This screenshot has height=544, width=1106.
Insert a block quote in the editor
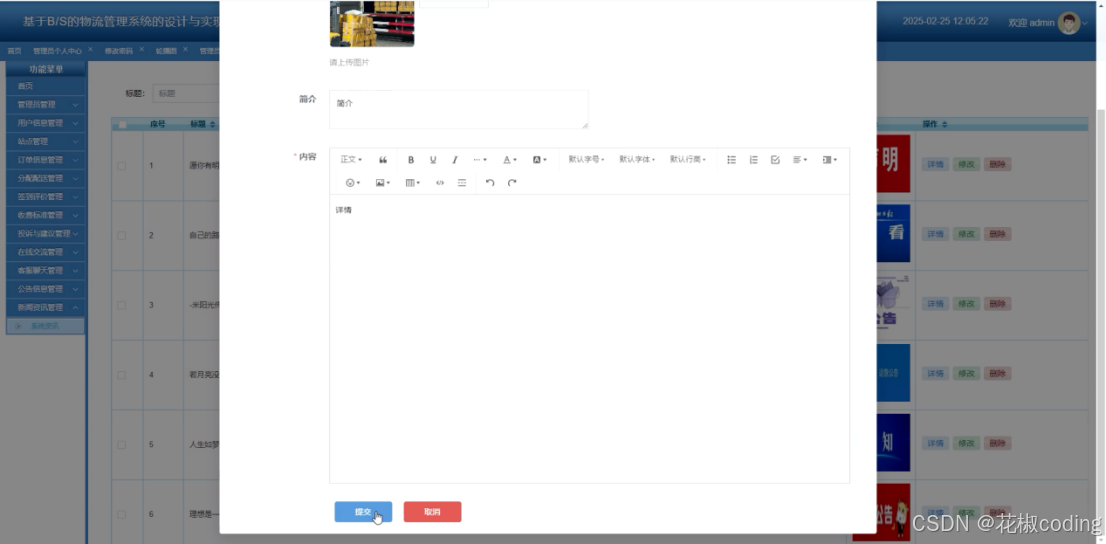[383, 160]
